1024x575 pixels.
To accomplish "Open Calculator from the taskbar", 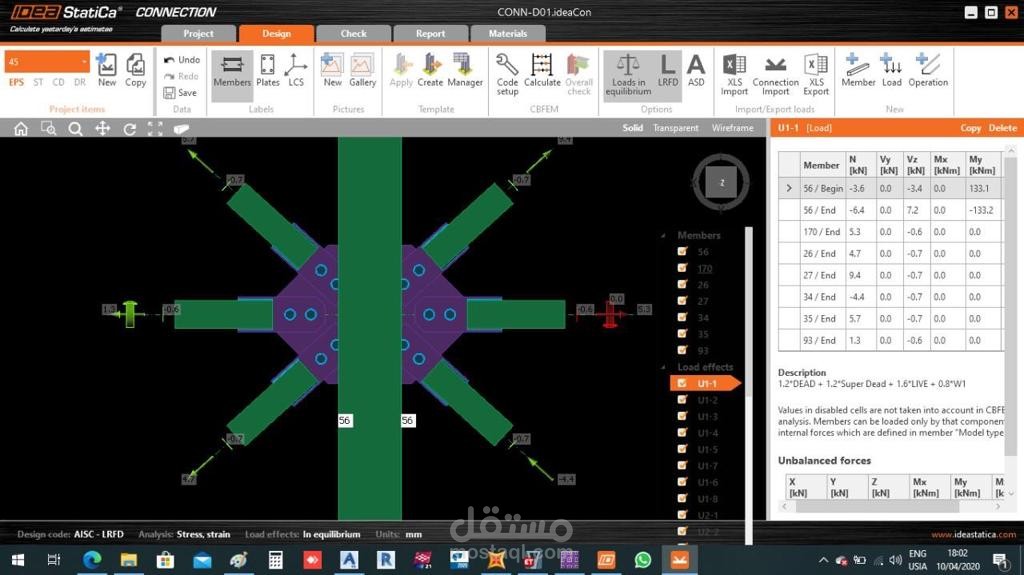I will coord(276,560).
